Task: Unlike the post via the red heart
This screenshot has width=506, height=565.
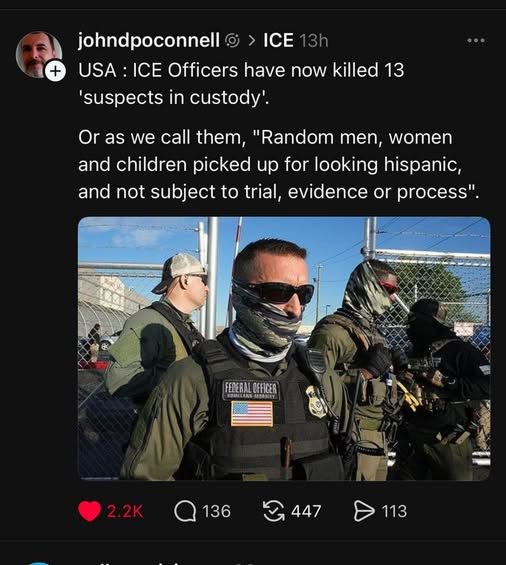Action: (89, 511)
